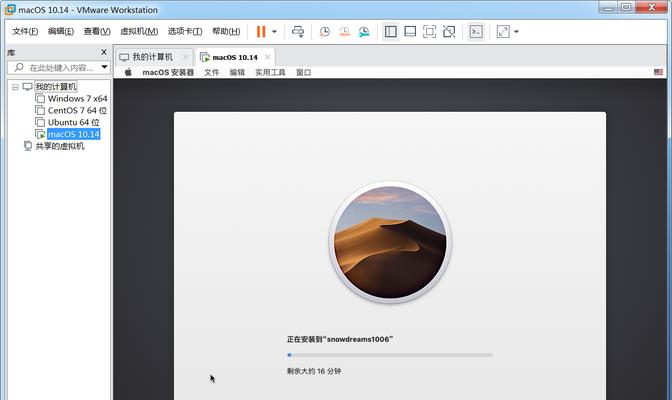Enter full screen mode
This screenshot has height=400, width=672.
(429, 31)
